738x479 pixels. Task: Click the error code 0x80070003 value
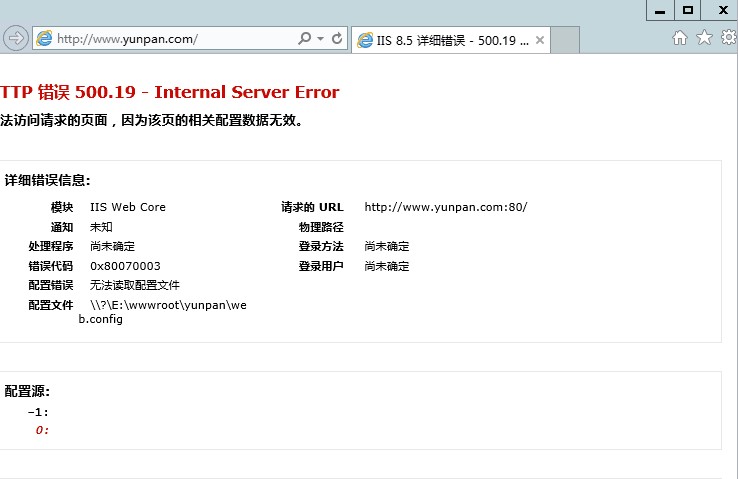coord(125,266)
